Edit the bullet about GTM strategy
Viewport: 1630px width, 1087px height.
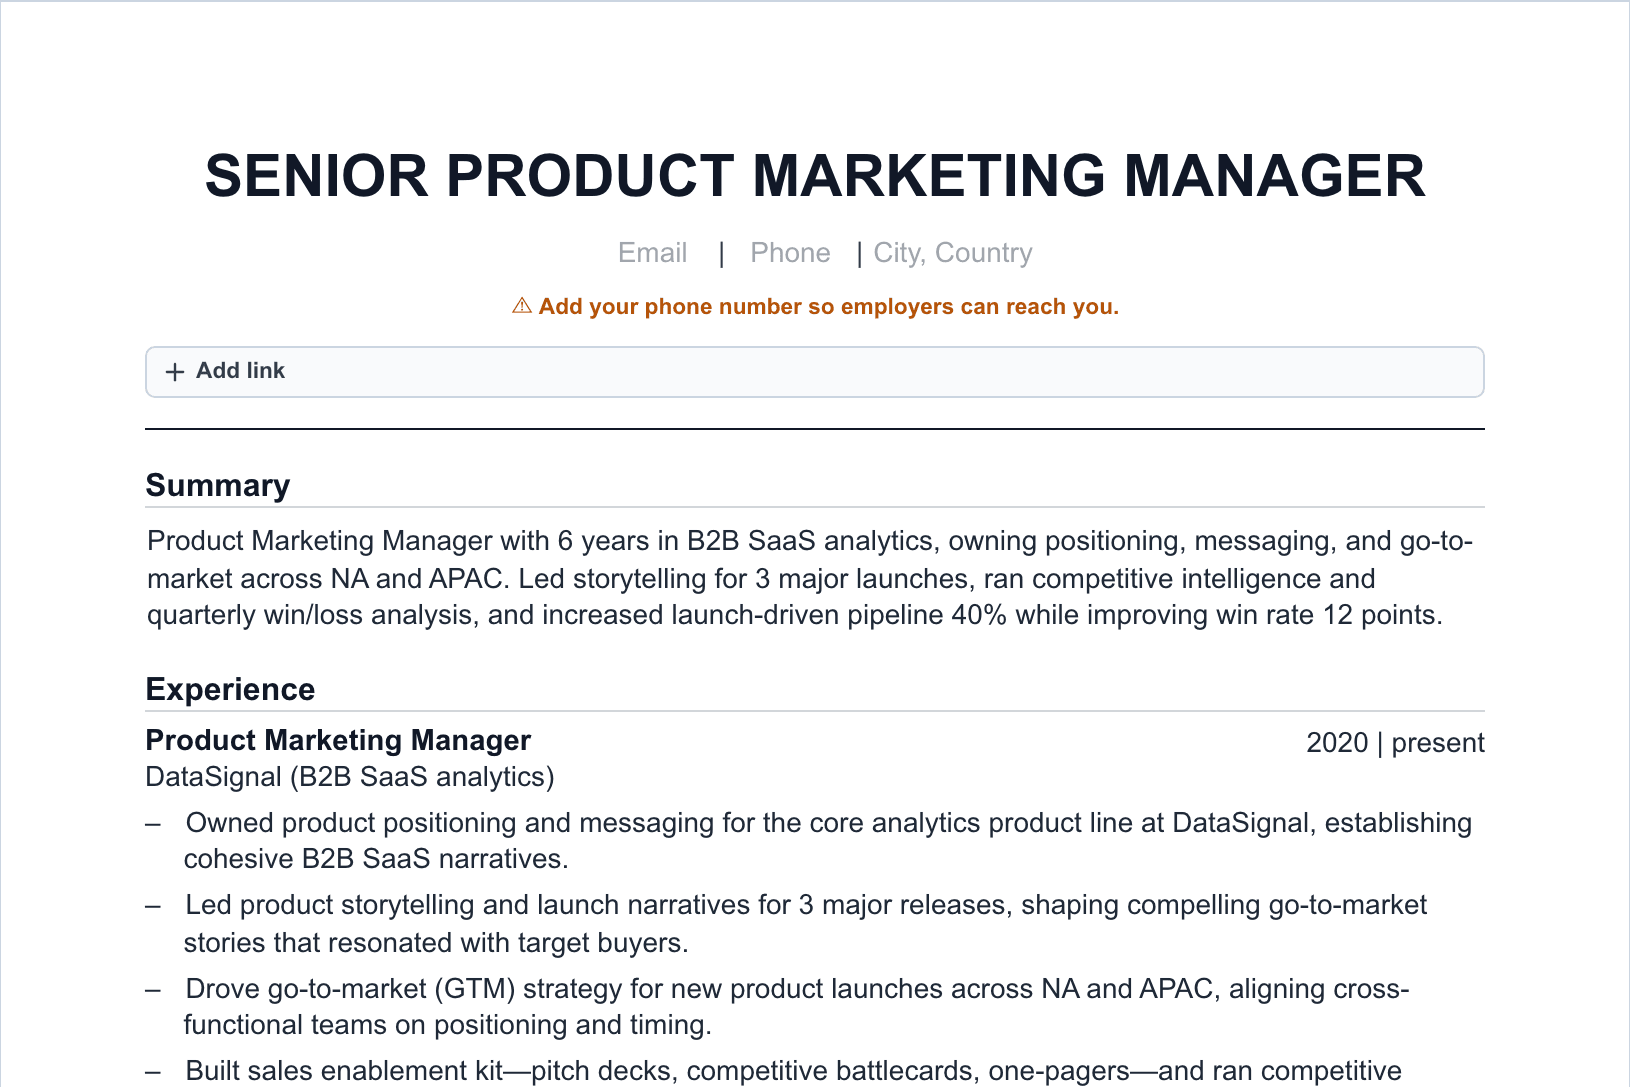point(797,1007)
